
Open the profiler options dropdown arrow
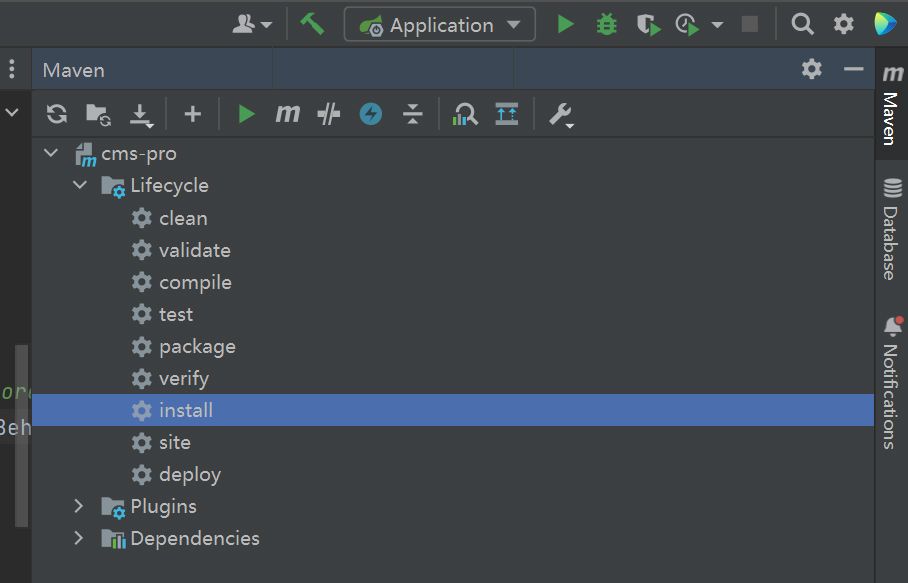[x=717, y=25]
